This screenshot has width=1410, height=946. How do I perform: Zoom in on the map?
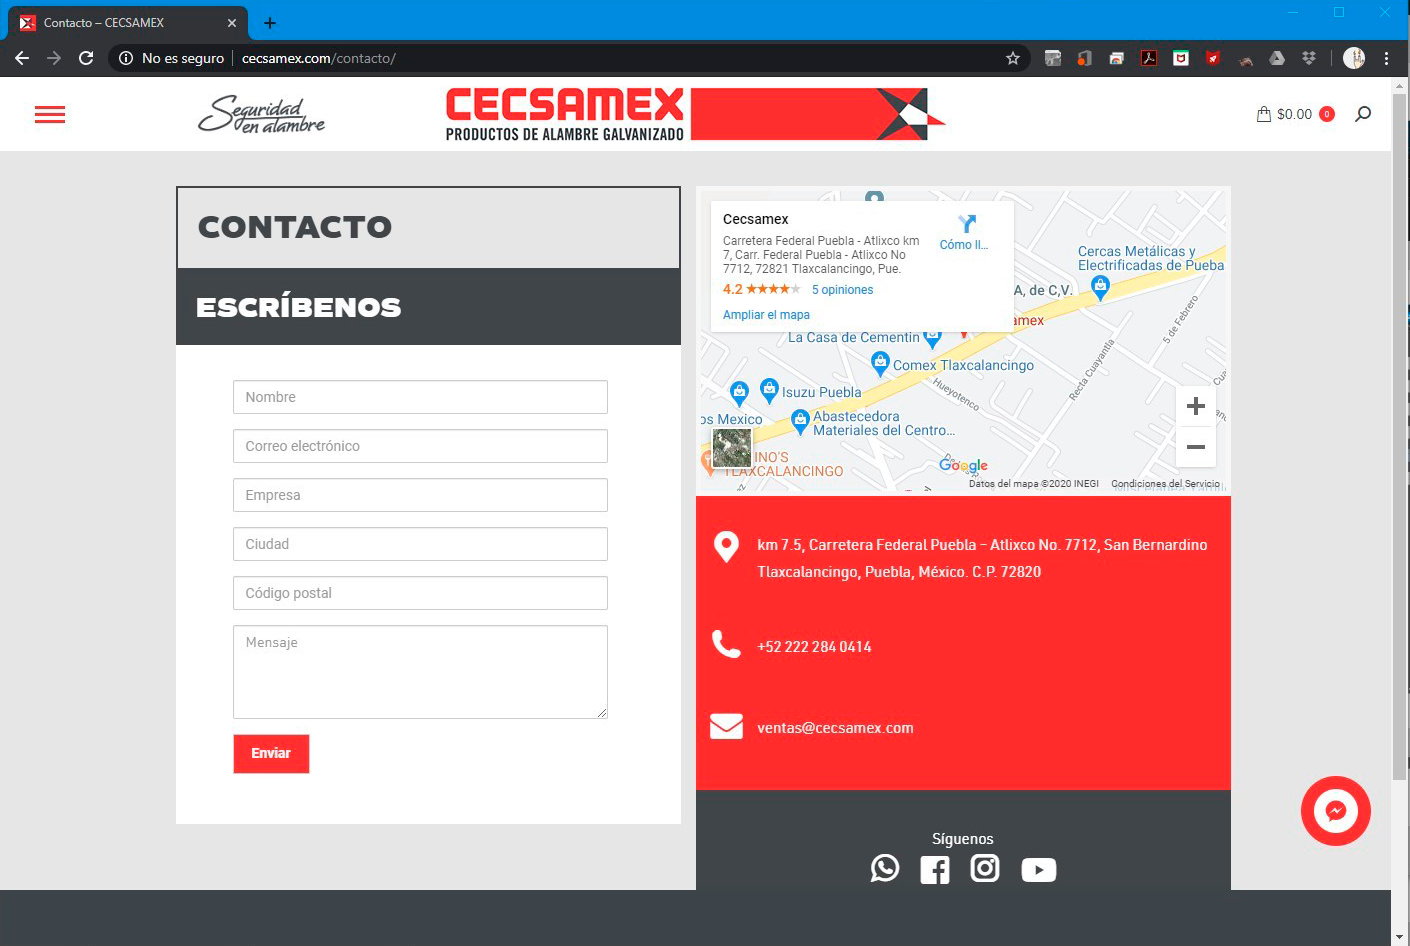click(x=1196, y=406)
